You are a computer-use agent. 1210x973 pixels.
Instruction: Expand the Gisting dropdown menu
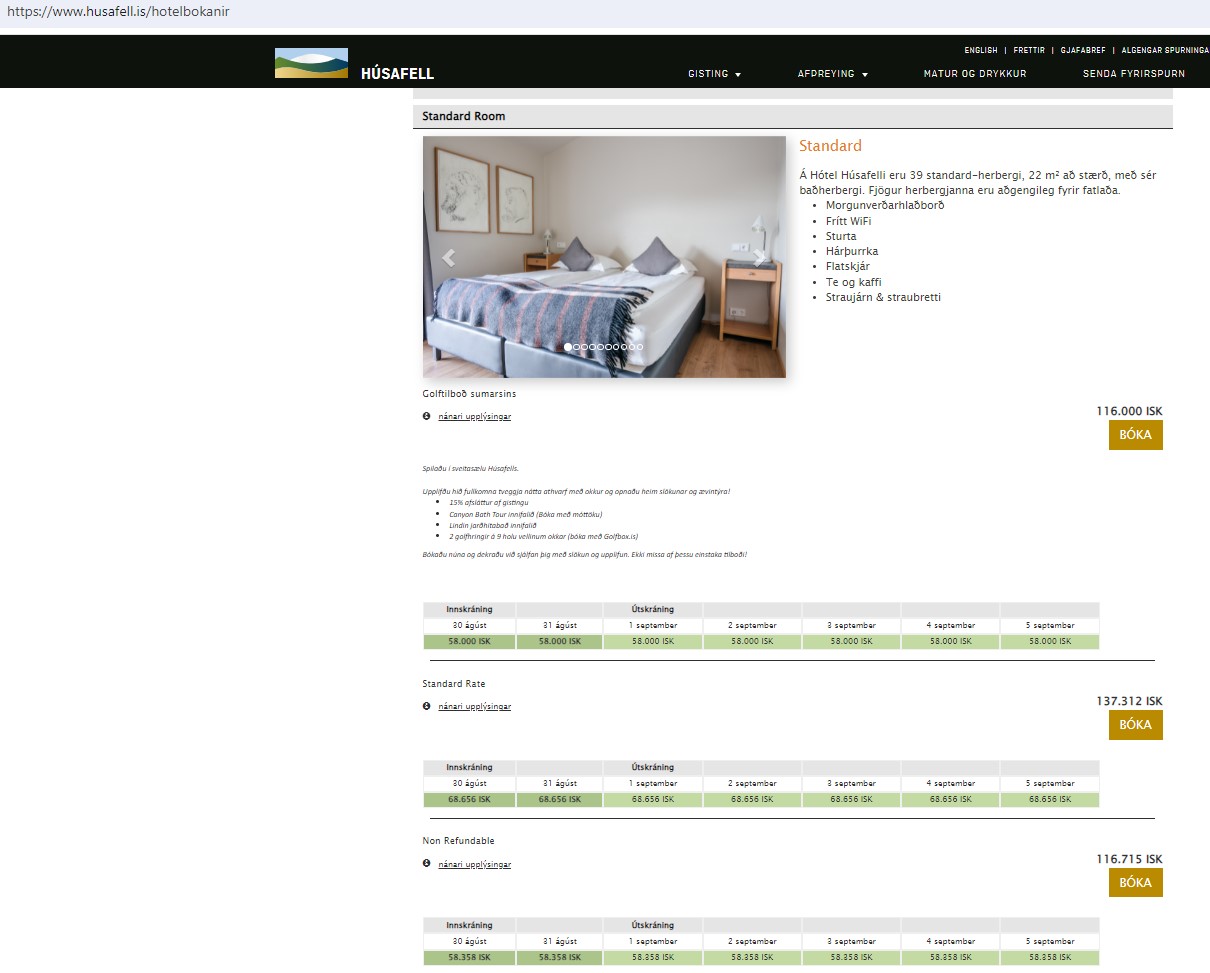coord(714,74)
